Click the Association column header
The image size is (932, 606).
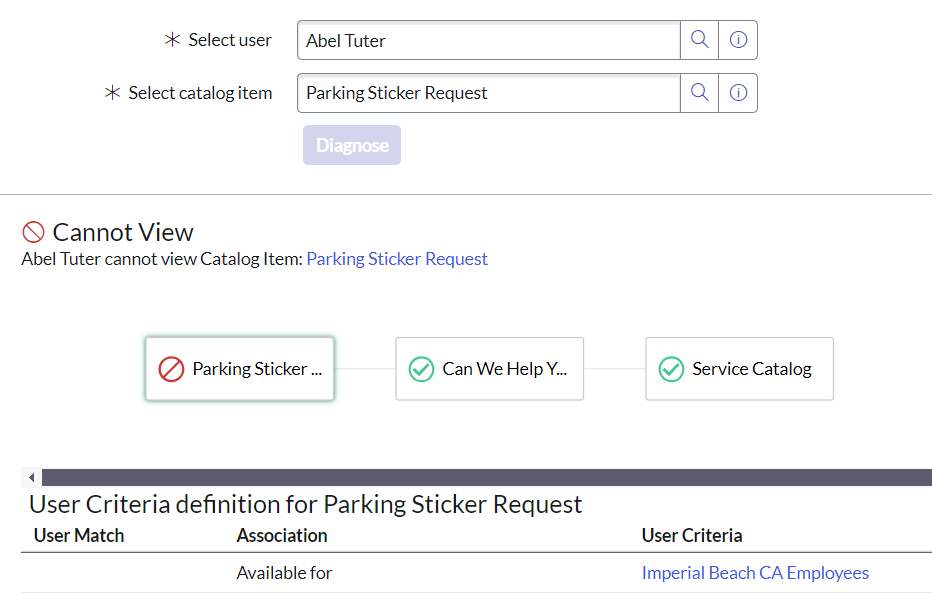pyautogui.click(x=282, y=535)
